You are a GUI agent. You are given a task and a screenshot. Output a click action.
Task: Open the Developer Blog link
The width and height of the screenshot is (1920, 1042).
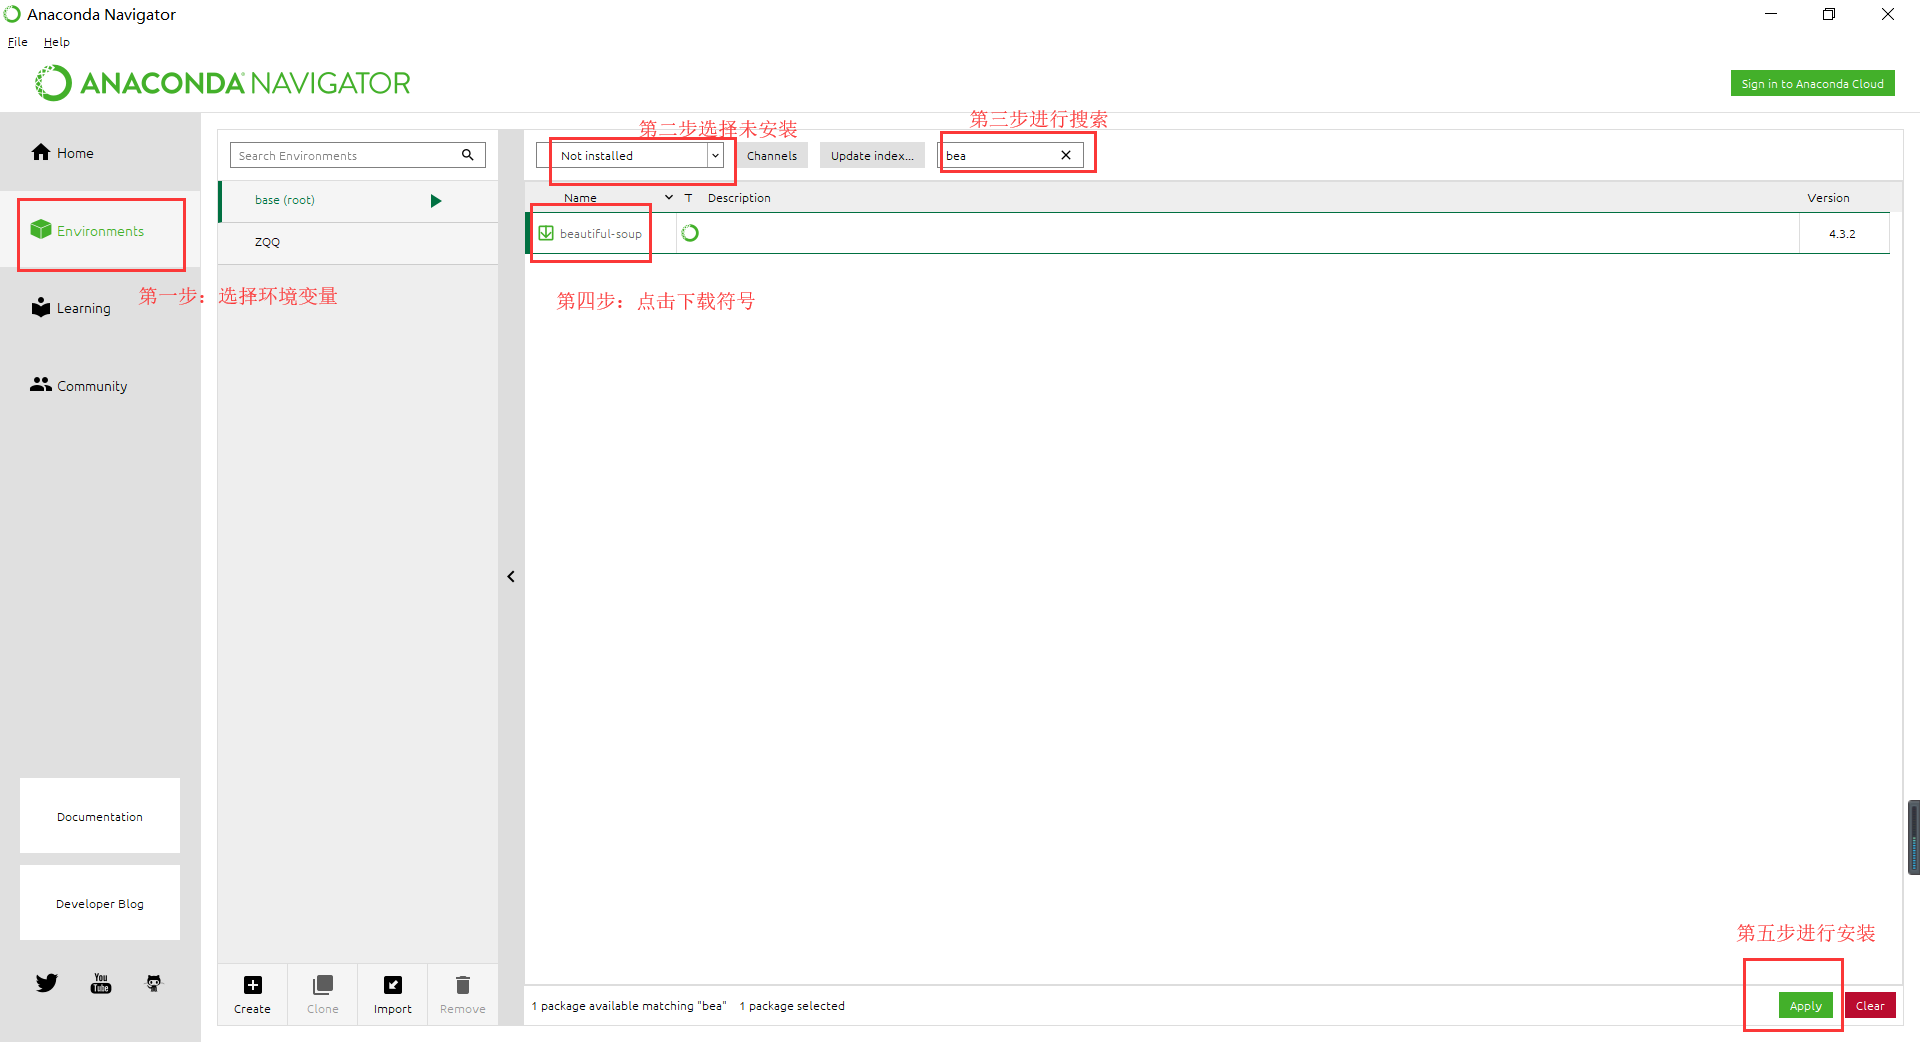[x=100, y=903]
